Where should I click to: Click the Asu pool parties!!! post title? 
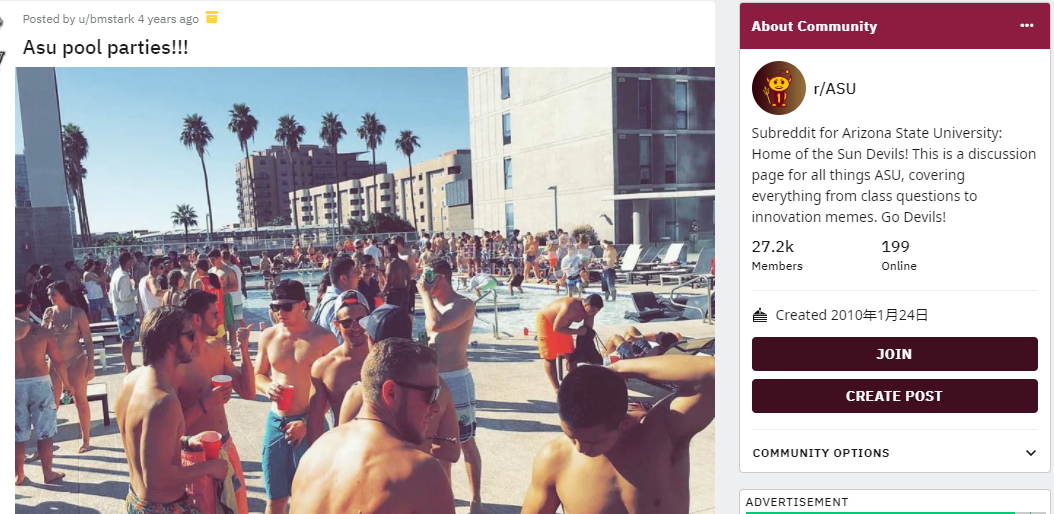click(106, 48)
